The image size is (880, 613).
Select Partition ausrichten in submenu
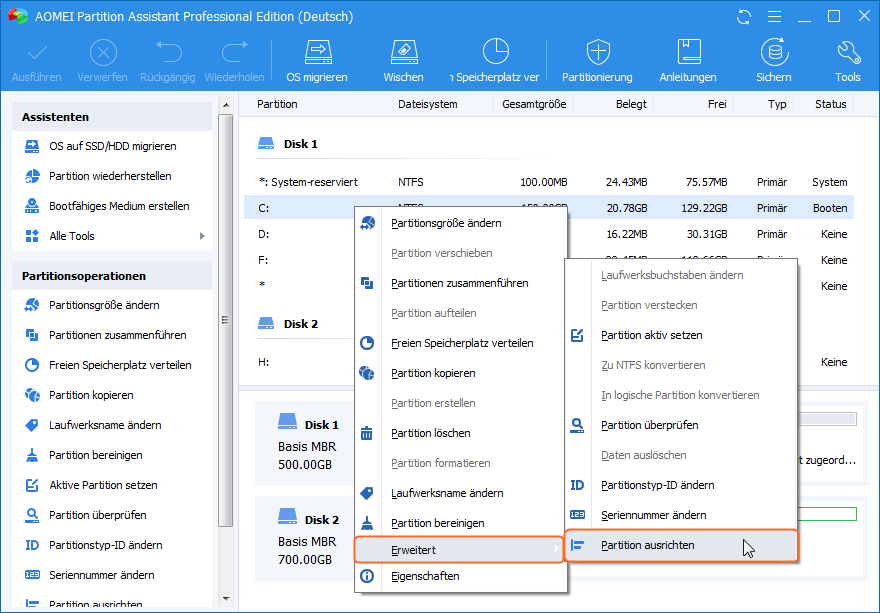(681, 545)
